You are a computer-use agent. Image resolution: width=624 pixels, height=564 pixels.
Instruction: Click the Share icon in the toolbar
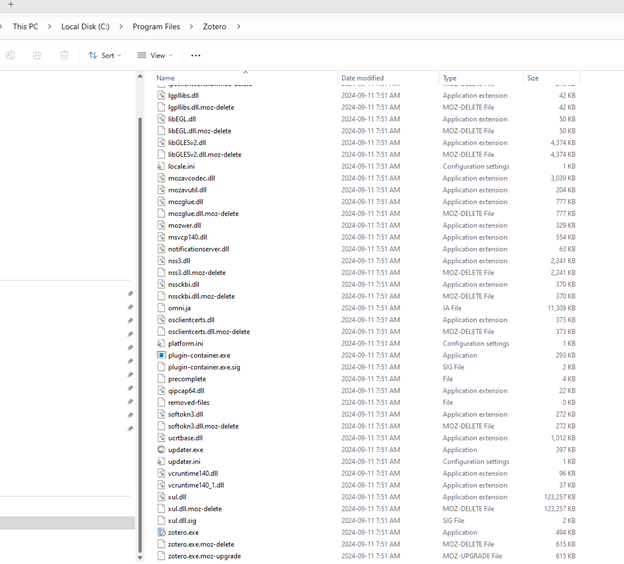37,55
